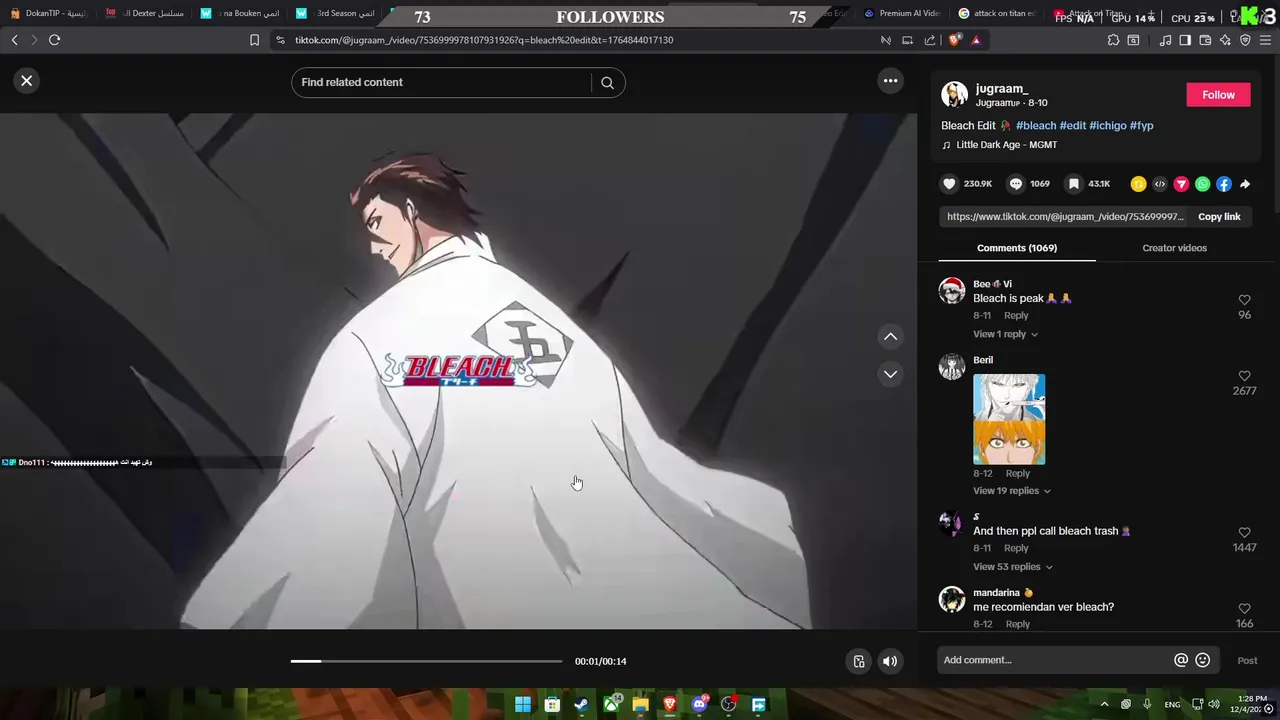Like Beril's image comment
Viewport: 1280px width, 720px height.
pyautogui.click(x=1244, y=376)
